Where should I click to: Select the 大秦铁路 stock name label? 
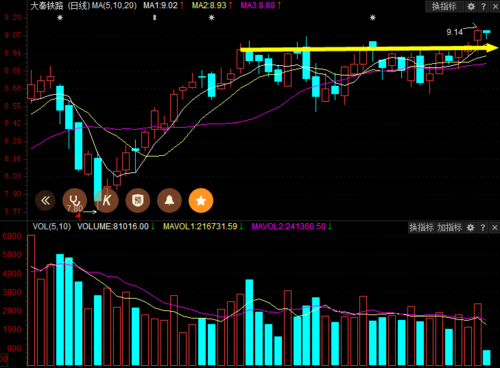tap(47, 6)
